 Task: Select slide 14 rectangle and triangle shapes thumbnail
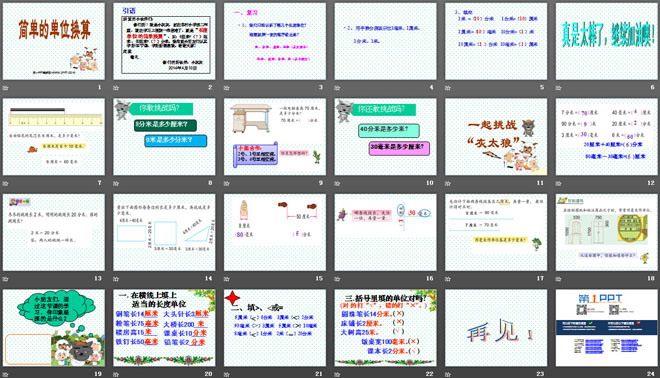pos(164,232)
